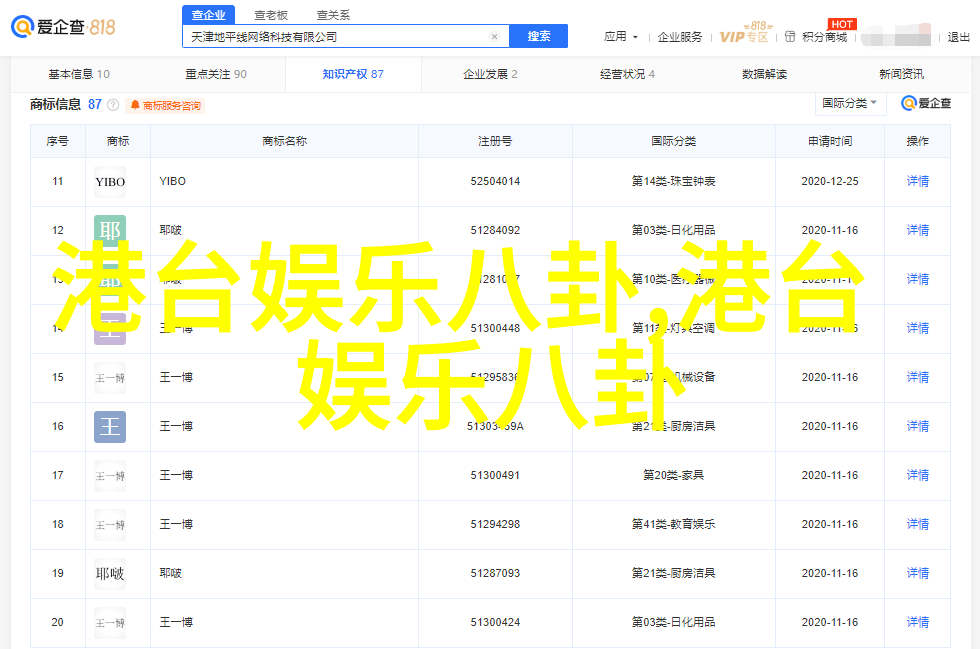Click the 商标名称 column header
The width and height of the screenshot is (980, 649).
[x=284, y=141]
